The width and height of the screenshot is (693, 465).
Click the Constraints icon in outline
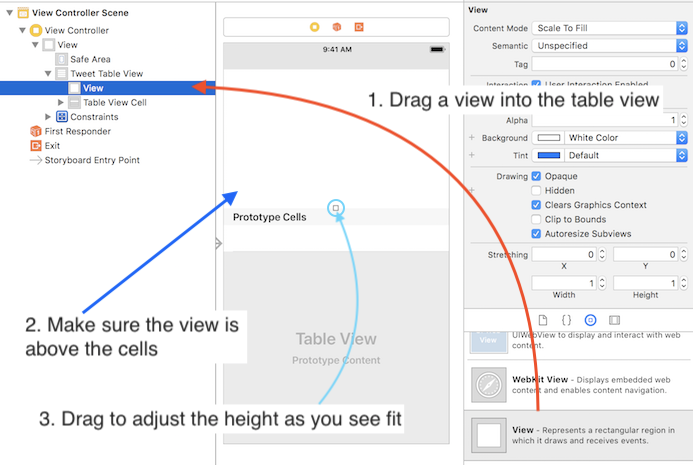tap(61, 117)
